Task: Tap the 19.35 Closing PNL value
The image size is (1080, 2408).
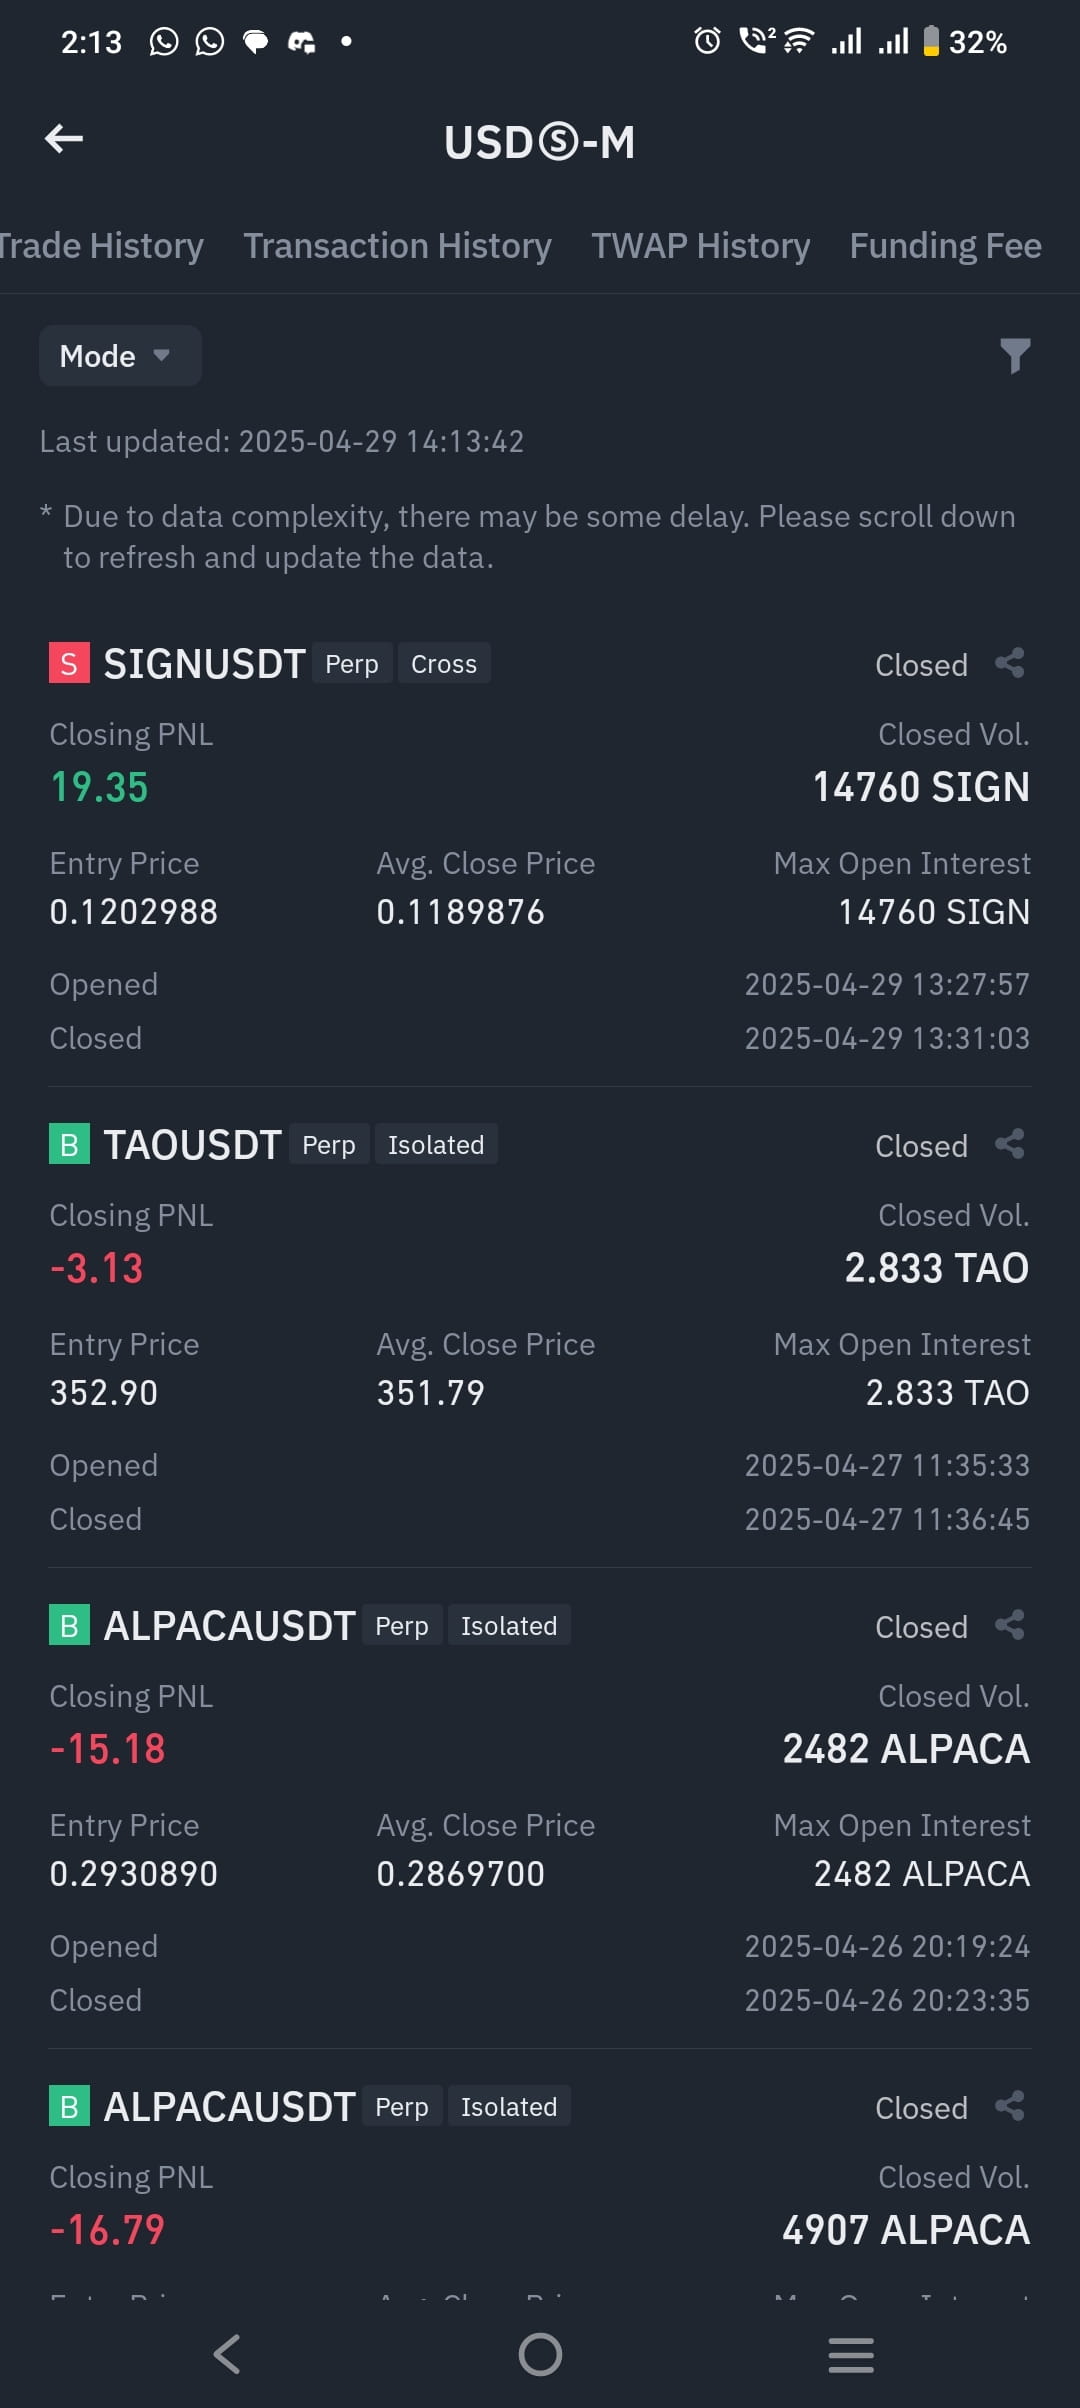Action: pyautogui.click(x=99, y=787)
